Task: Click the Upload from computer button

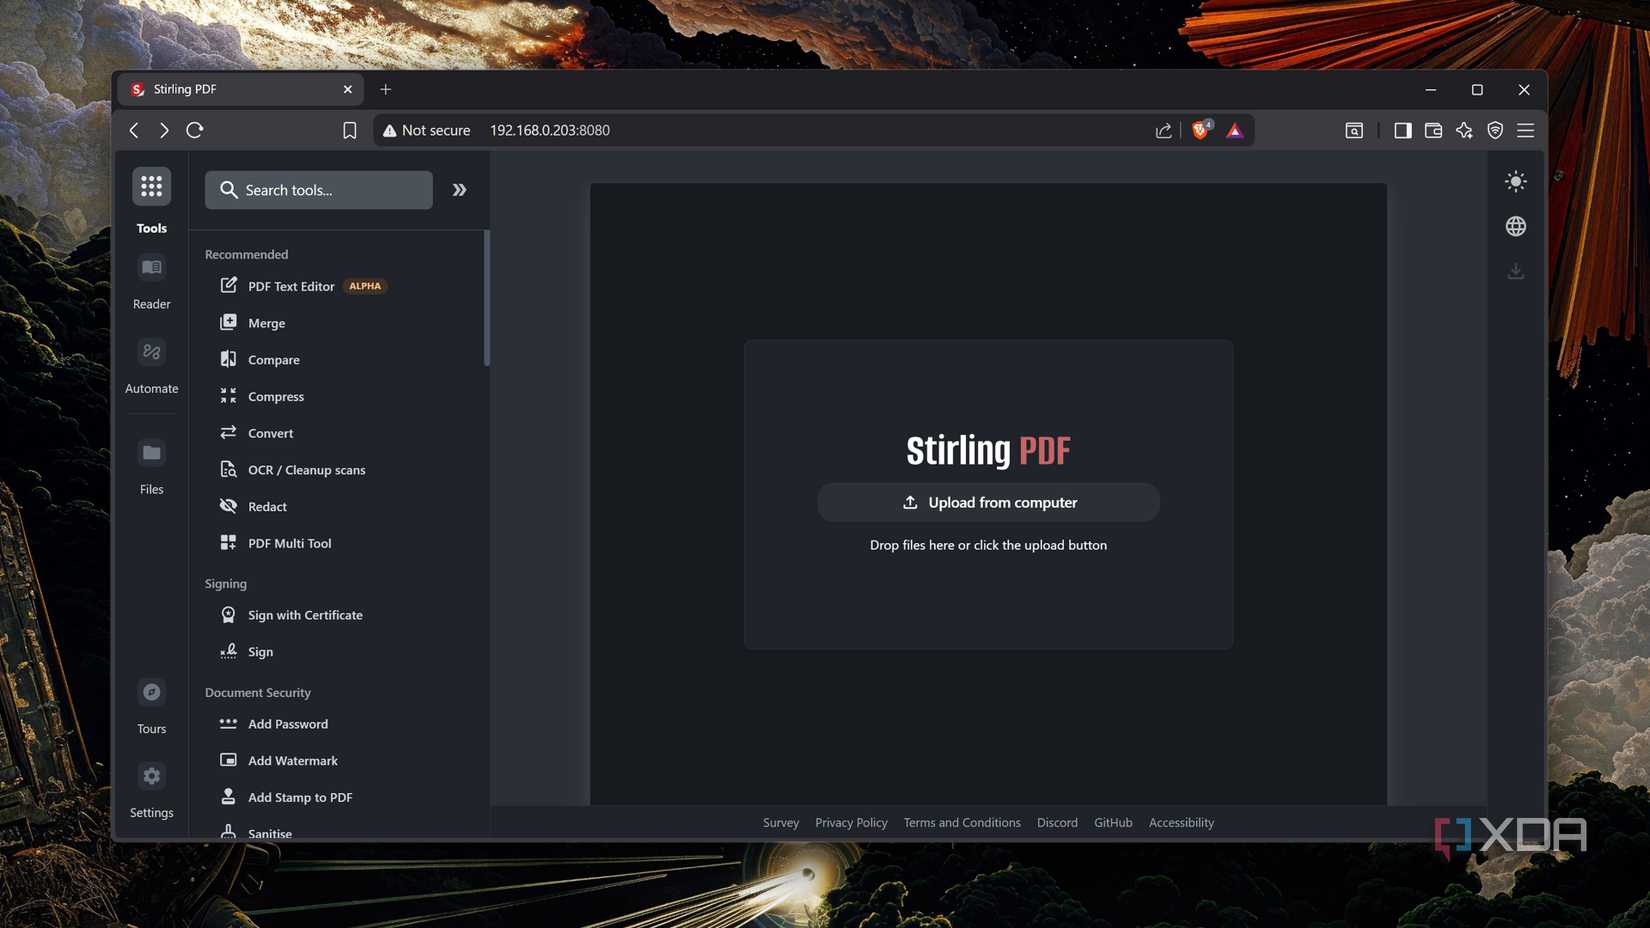Action: click(x=988, y=502)
